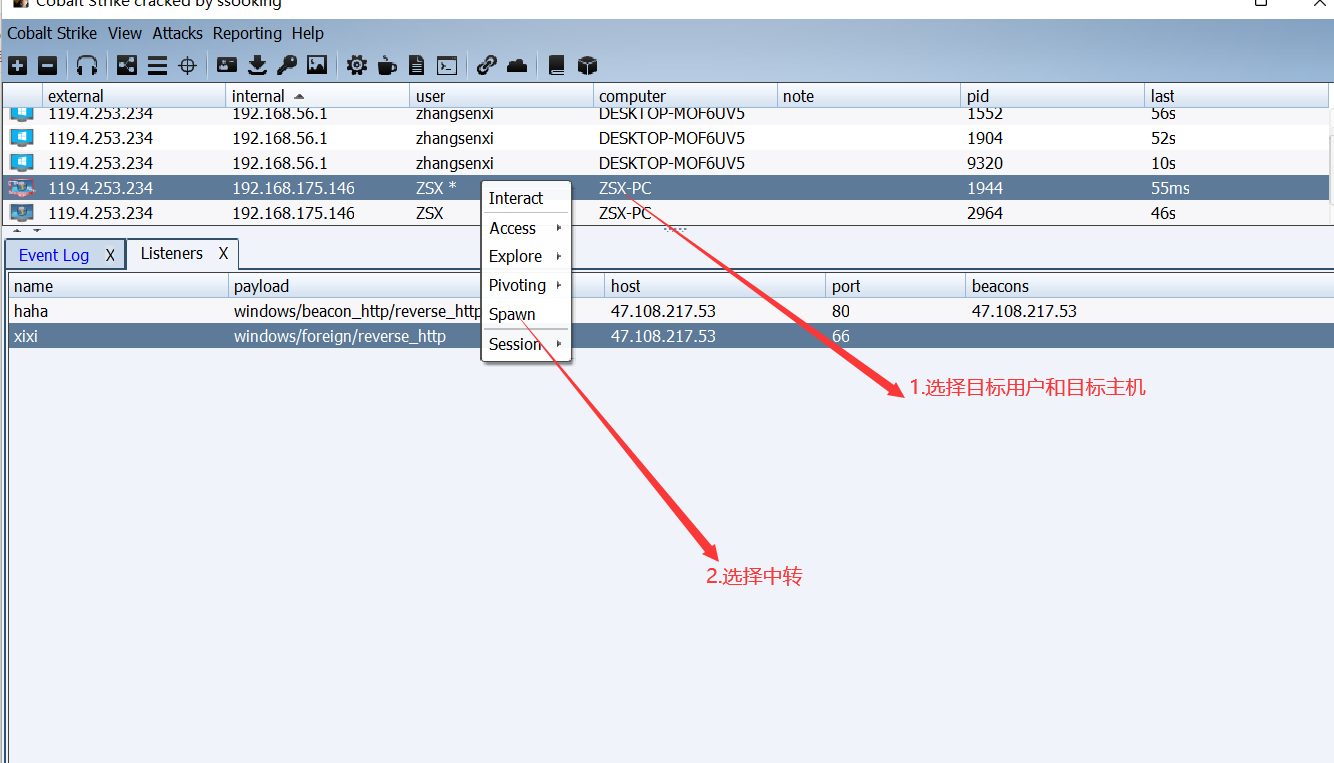Sort sessions by internal column header

(x=318, y=96)
